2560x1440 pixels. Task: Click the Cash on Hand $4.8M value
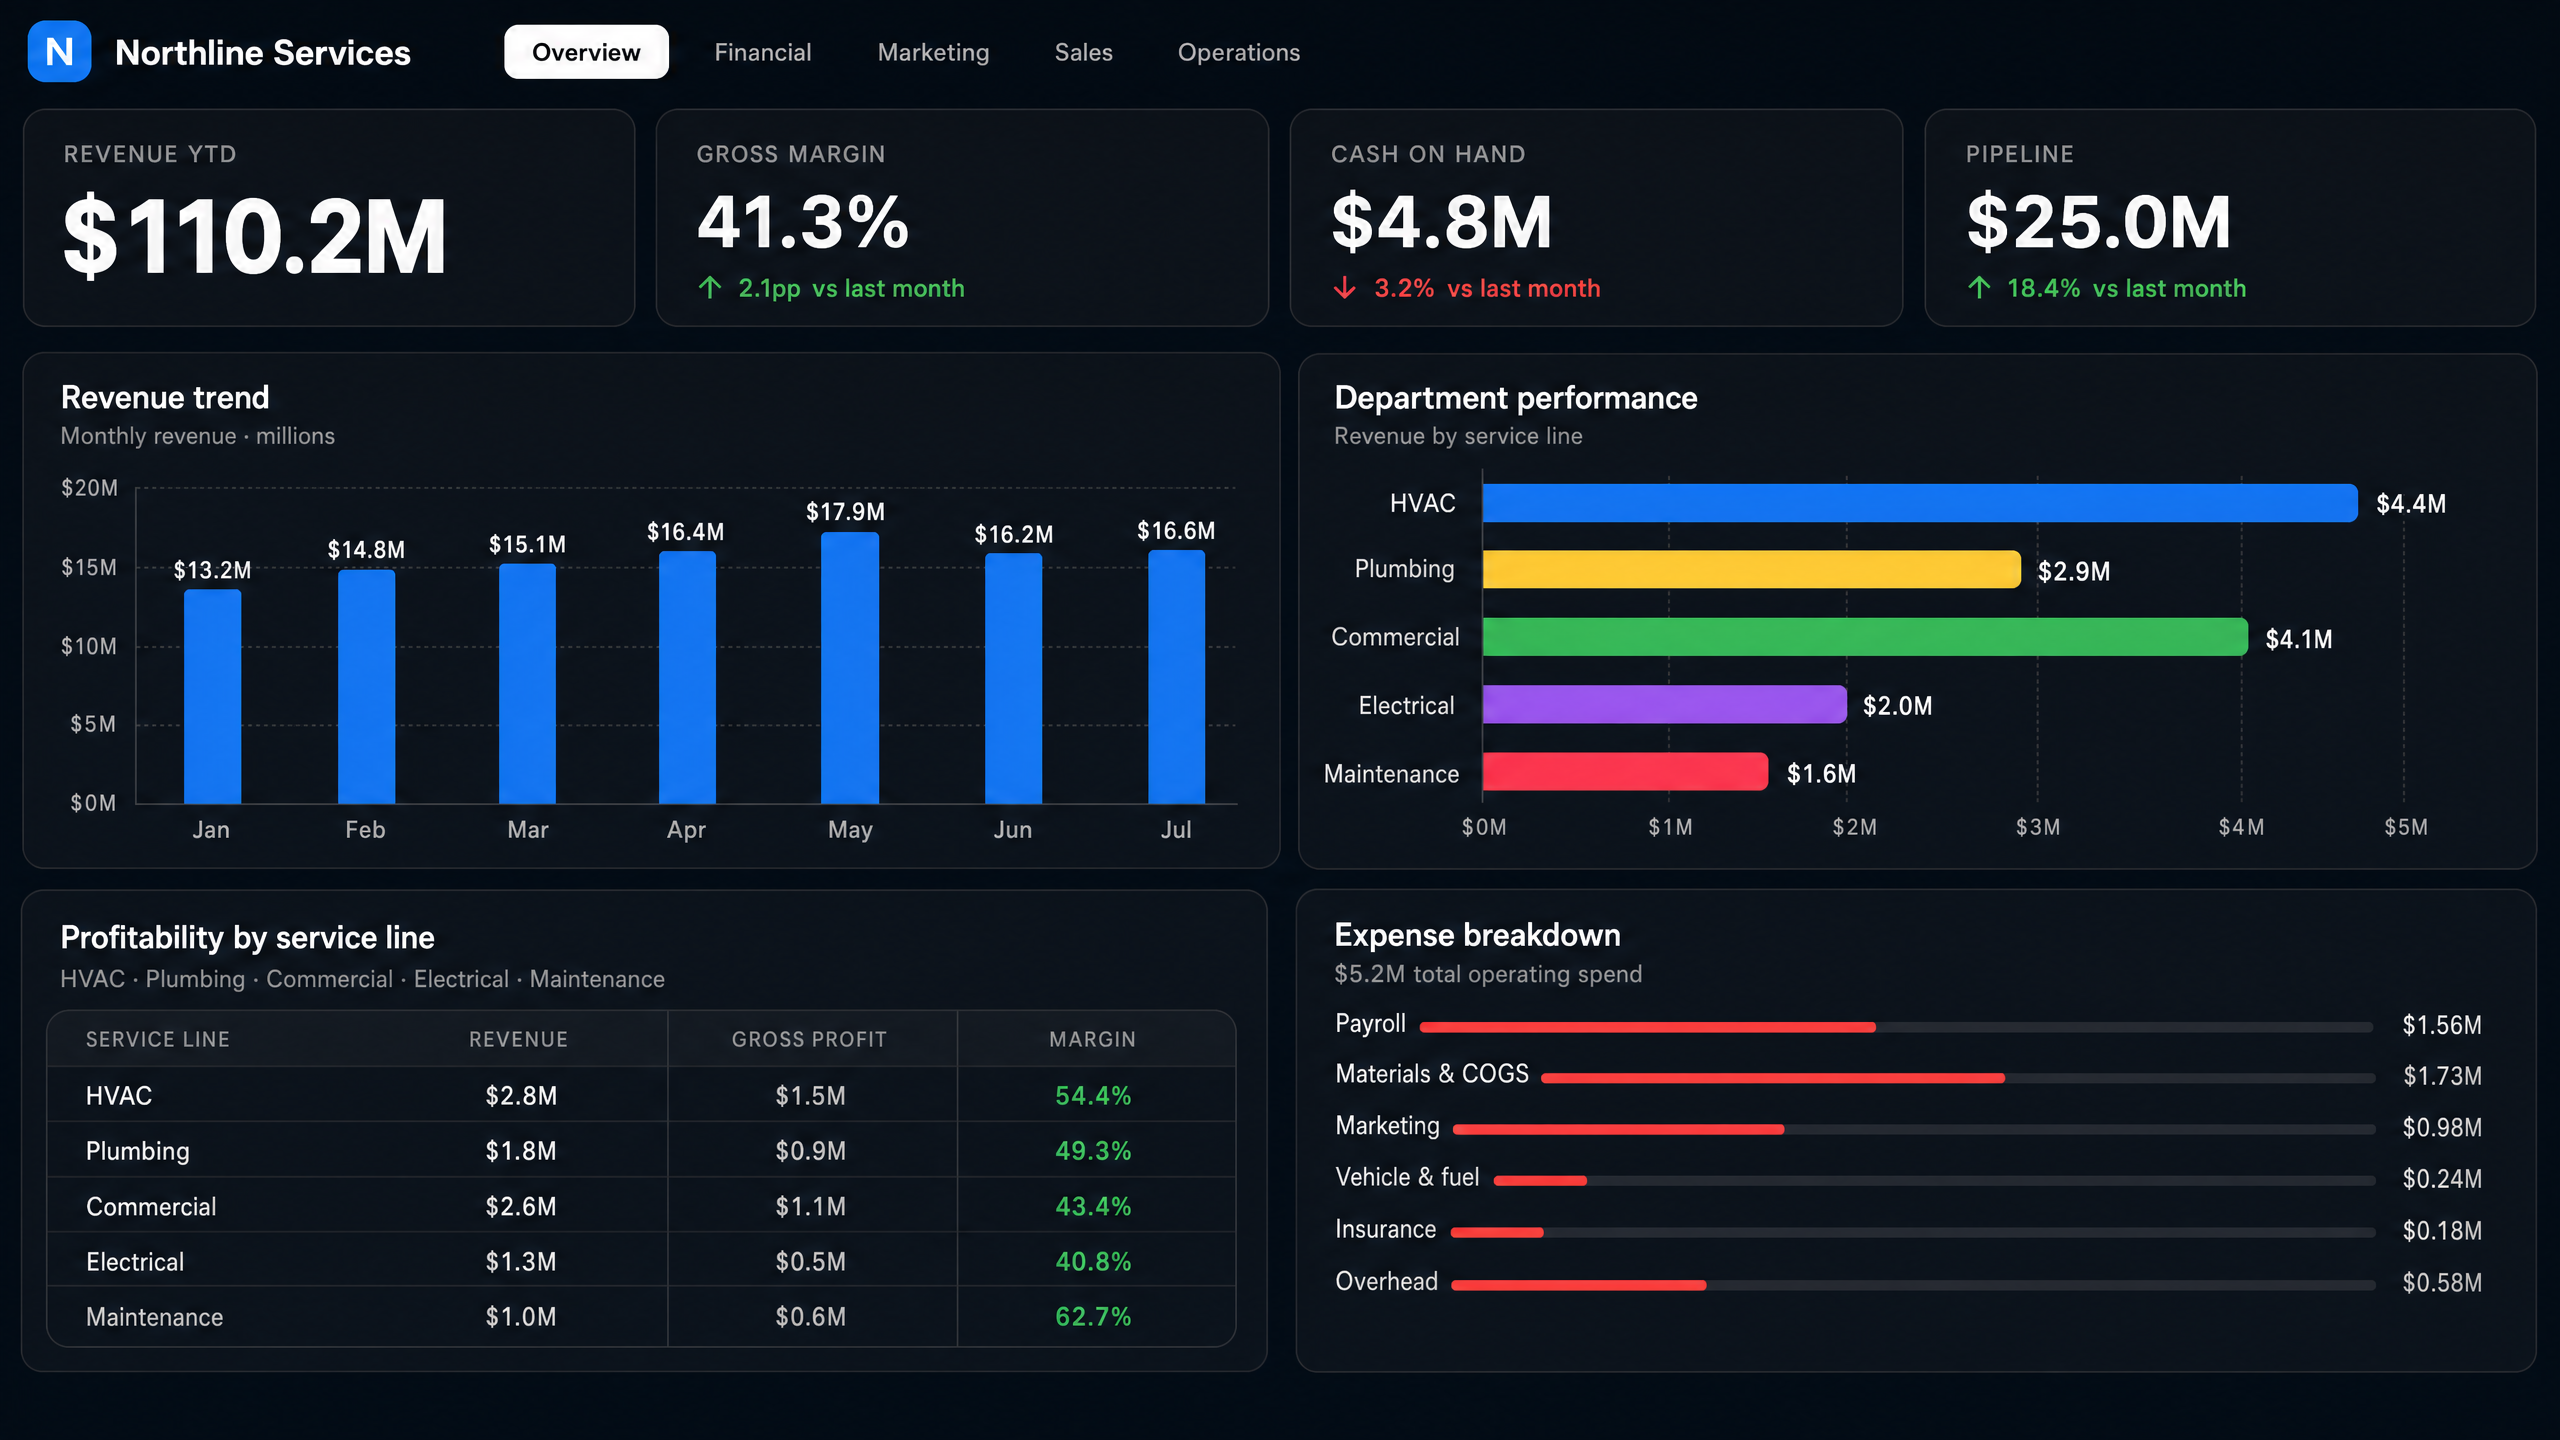click(1441, 222)
